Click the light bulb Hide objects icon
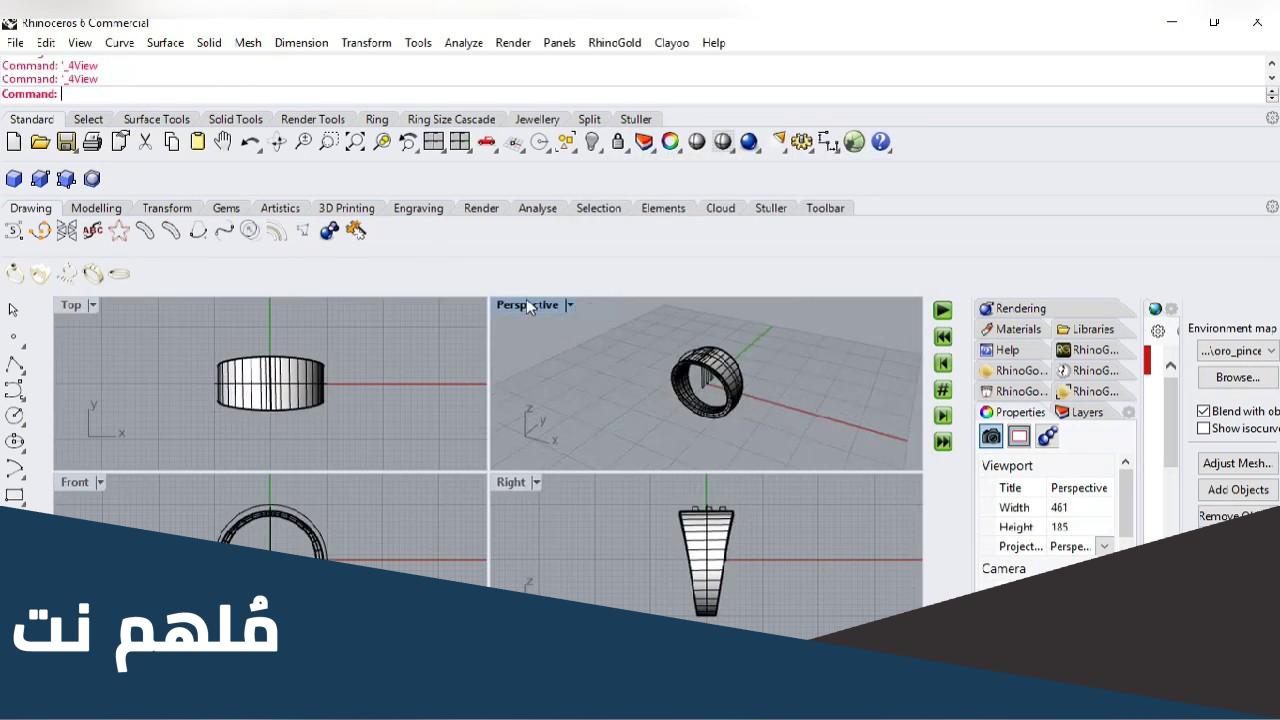1280x720 pixels. (x=593, y=142)
